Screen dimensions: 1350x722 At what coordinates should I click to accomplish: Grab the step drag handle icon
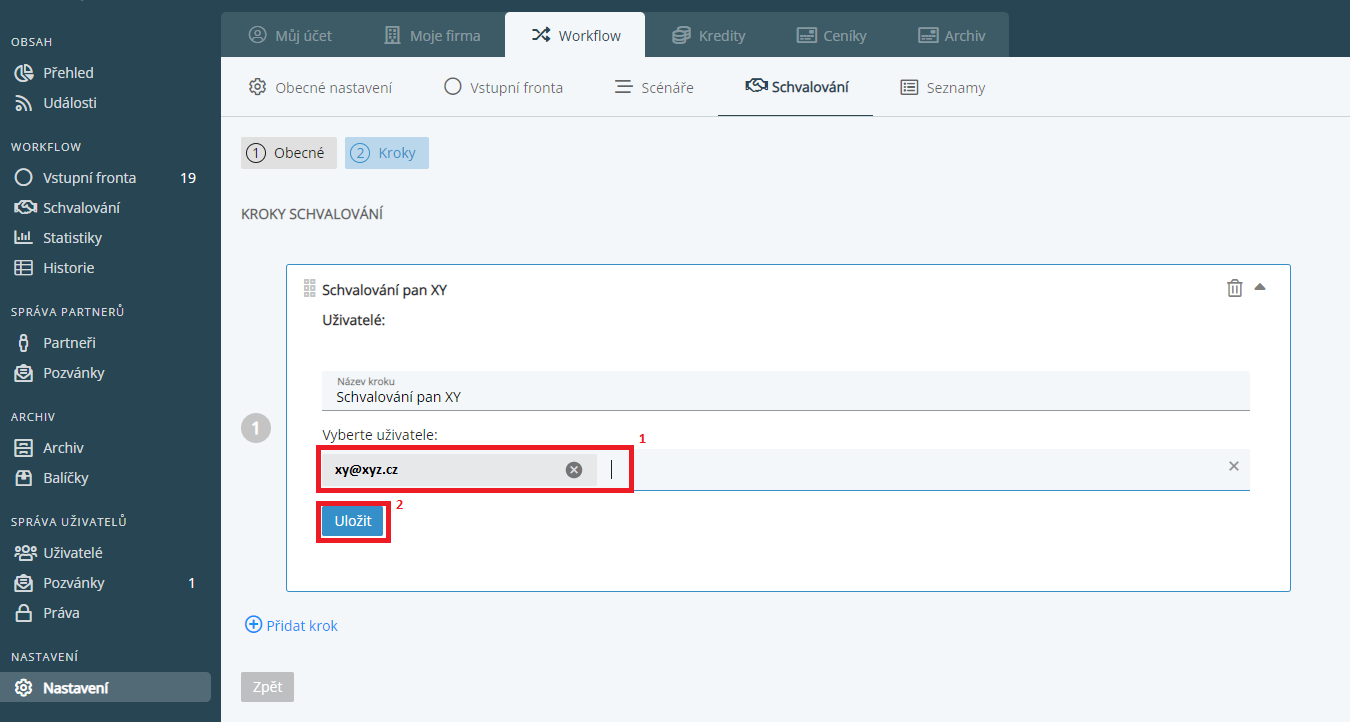point(309,289)
